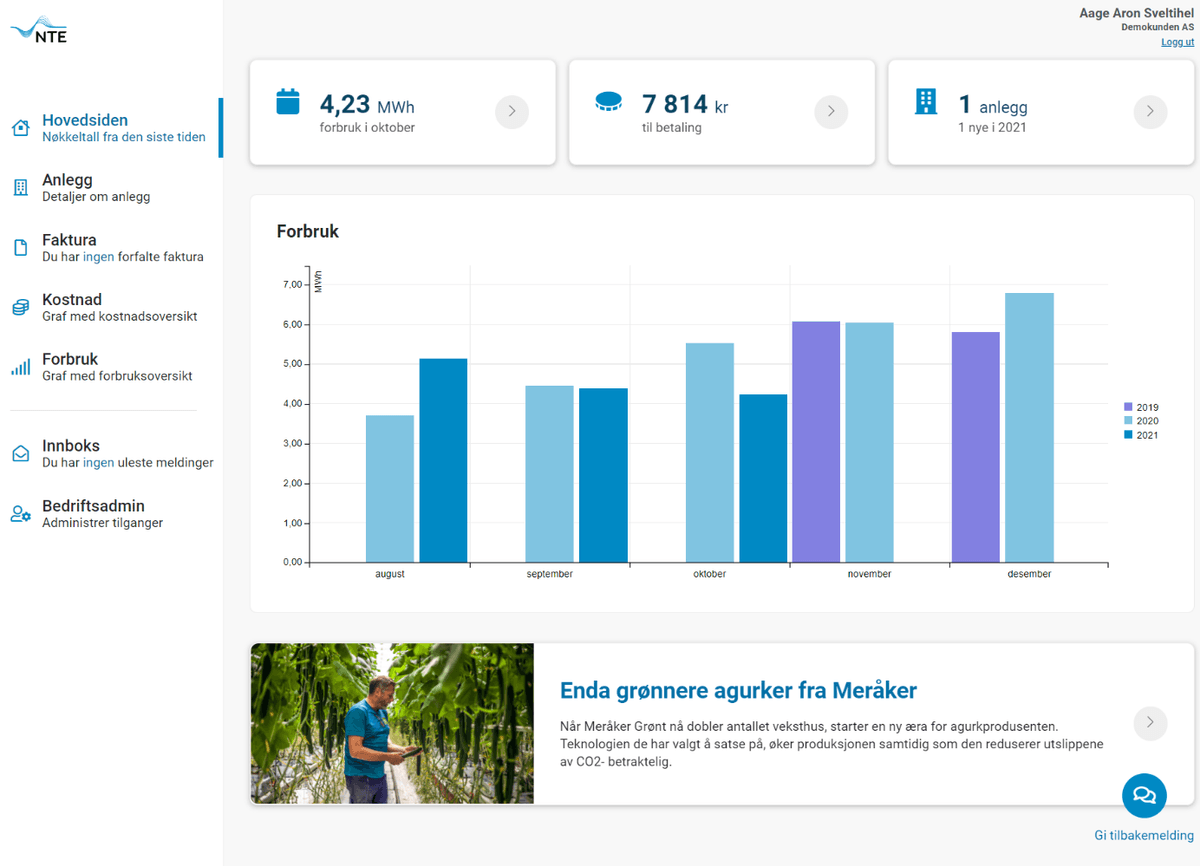The image size is (1200, 866).
Task: Expand the forbruk i oktober card arrow
Action: tap(512, 112)
